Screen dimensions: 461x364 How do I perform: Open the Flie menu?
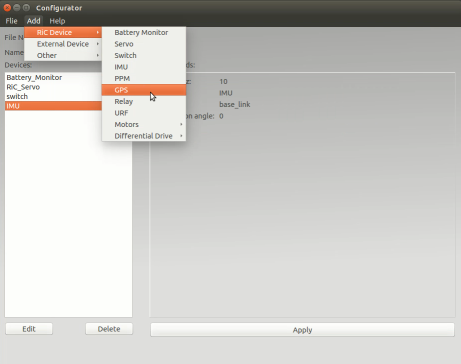click(x=11, y=21)
